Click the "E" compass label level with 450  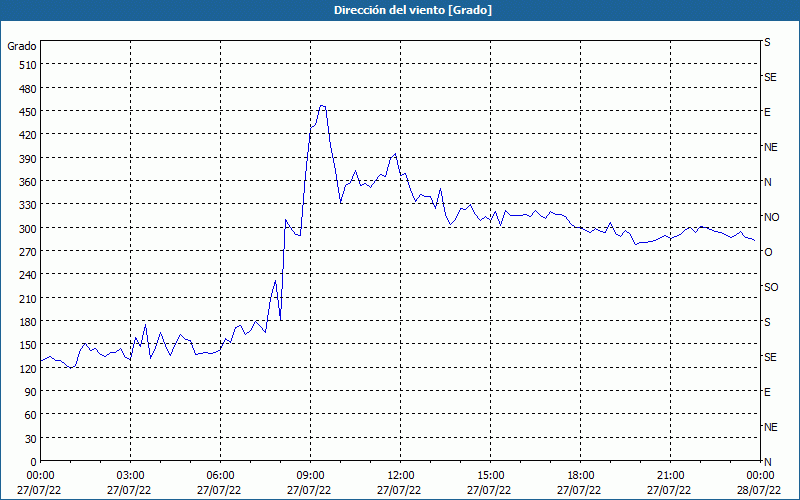click(x=767, y=112)
